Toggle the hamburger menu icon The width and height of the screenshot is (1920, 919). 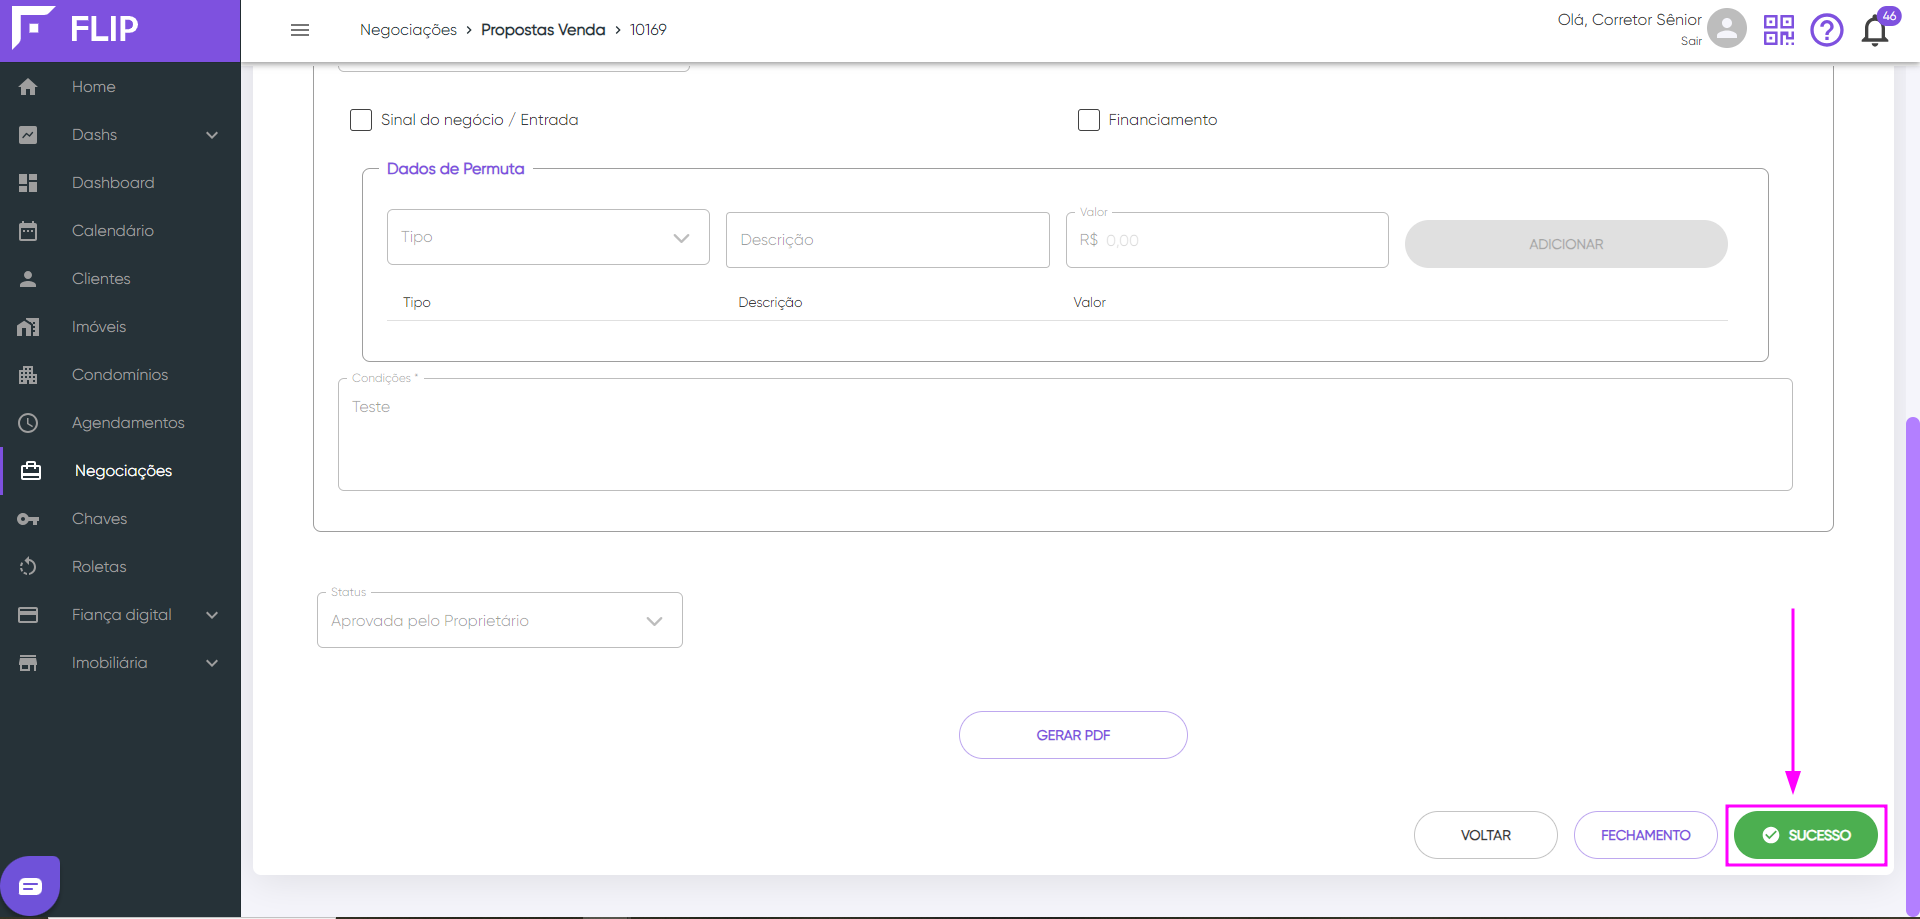[x=300, y=30]
